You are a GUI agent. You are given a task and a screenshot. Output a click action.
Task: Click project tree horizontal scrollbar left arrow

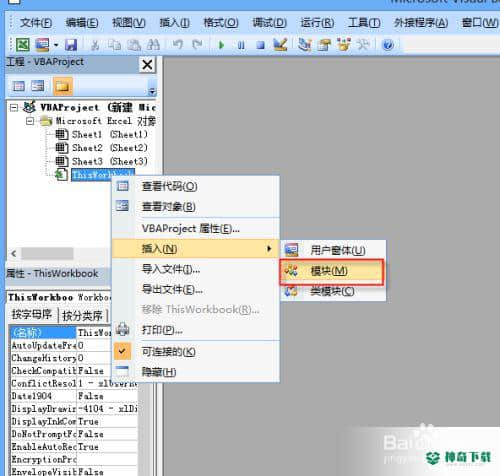click(x=14, y=254)
